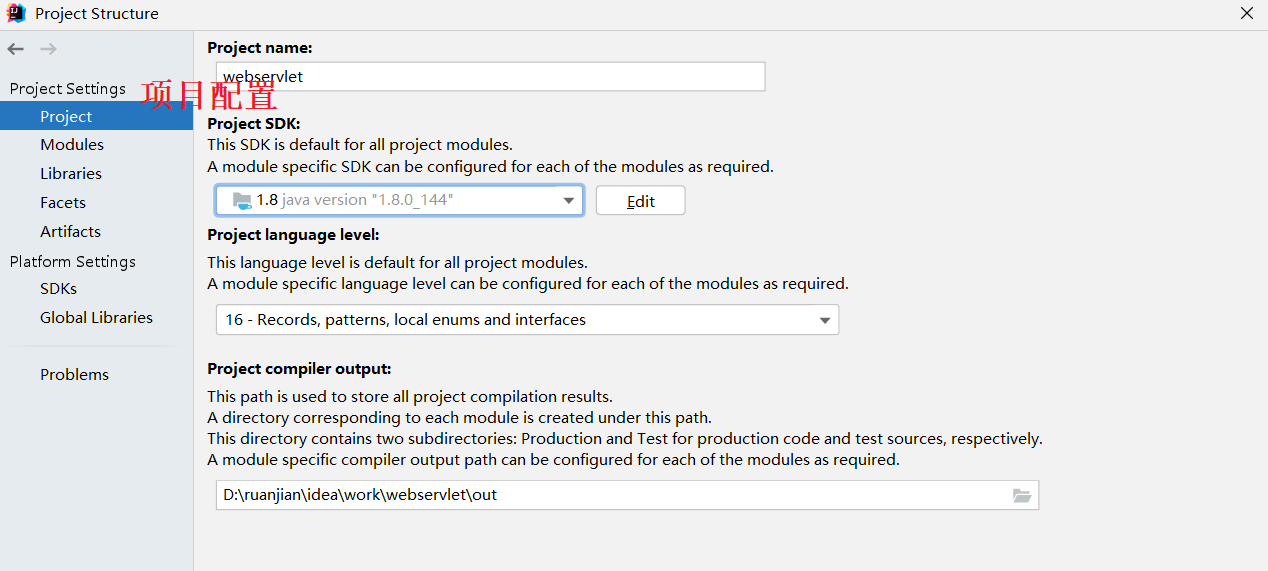Click the '16 - Records, patterns' language level text

click(406, 320)
